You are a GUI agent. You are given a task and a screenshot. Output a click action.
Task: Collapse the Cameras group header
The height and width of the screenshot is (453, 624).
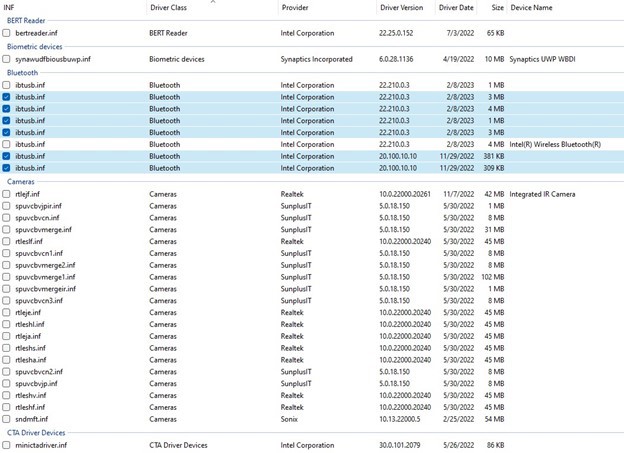22,182
